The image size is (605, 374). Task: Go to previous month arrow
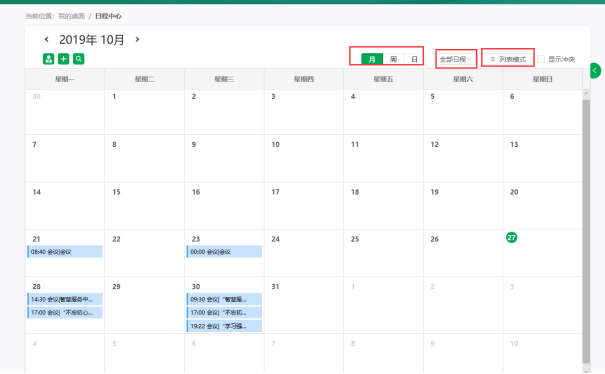(47, 39)
